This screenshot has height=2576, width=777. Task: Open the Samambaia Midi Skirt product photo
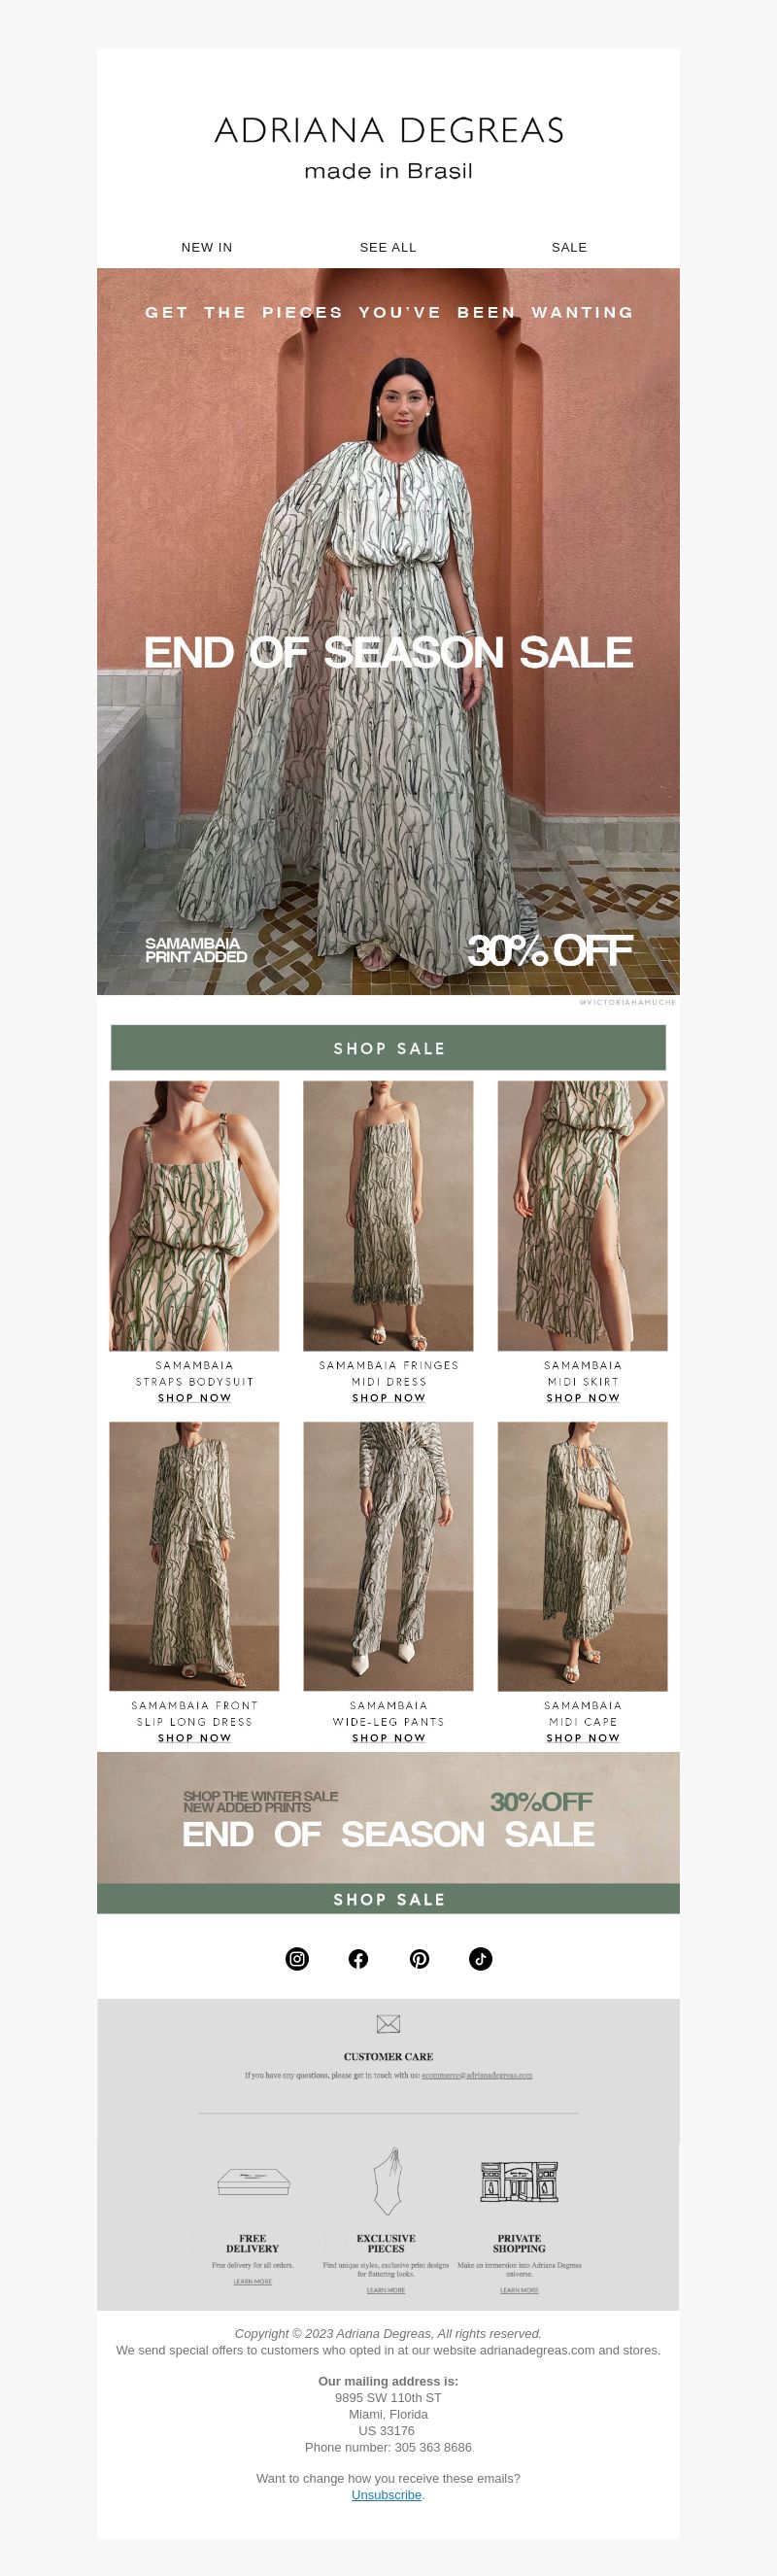[582, 1216]
